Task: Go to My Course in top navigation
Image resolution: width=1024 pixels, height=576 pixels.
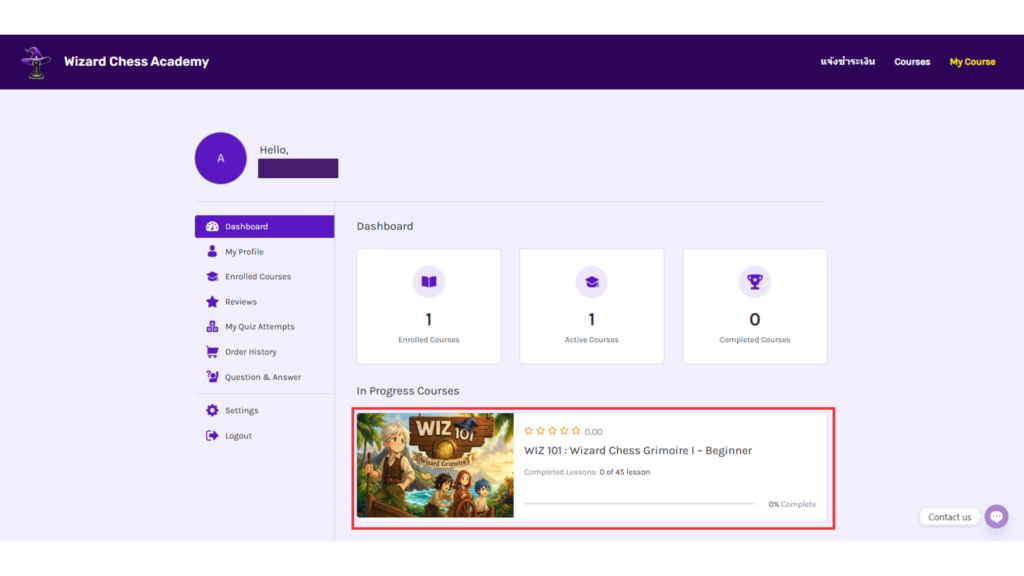Action: [972, 62]
